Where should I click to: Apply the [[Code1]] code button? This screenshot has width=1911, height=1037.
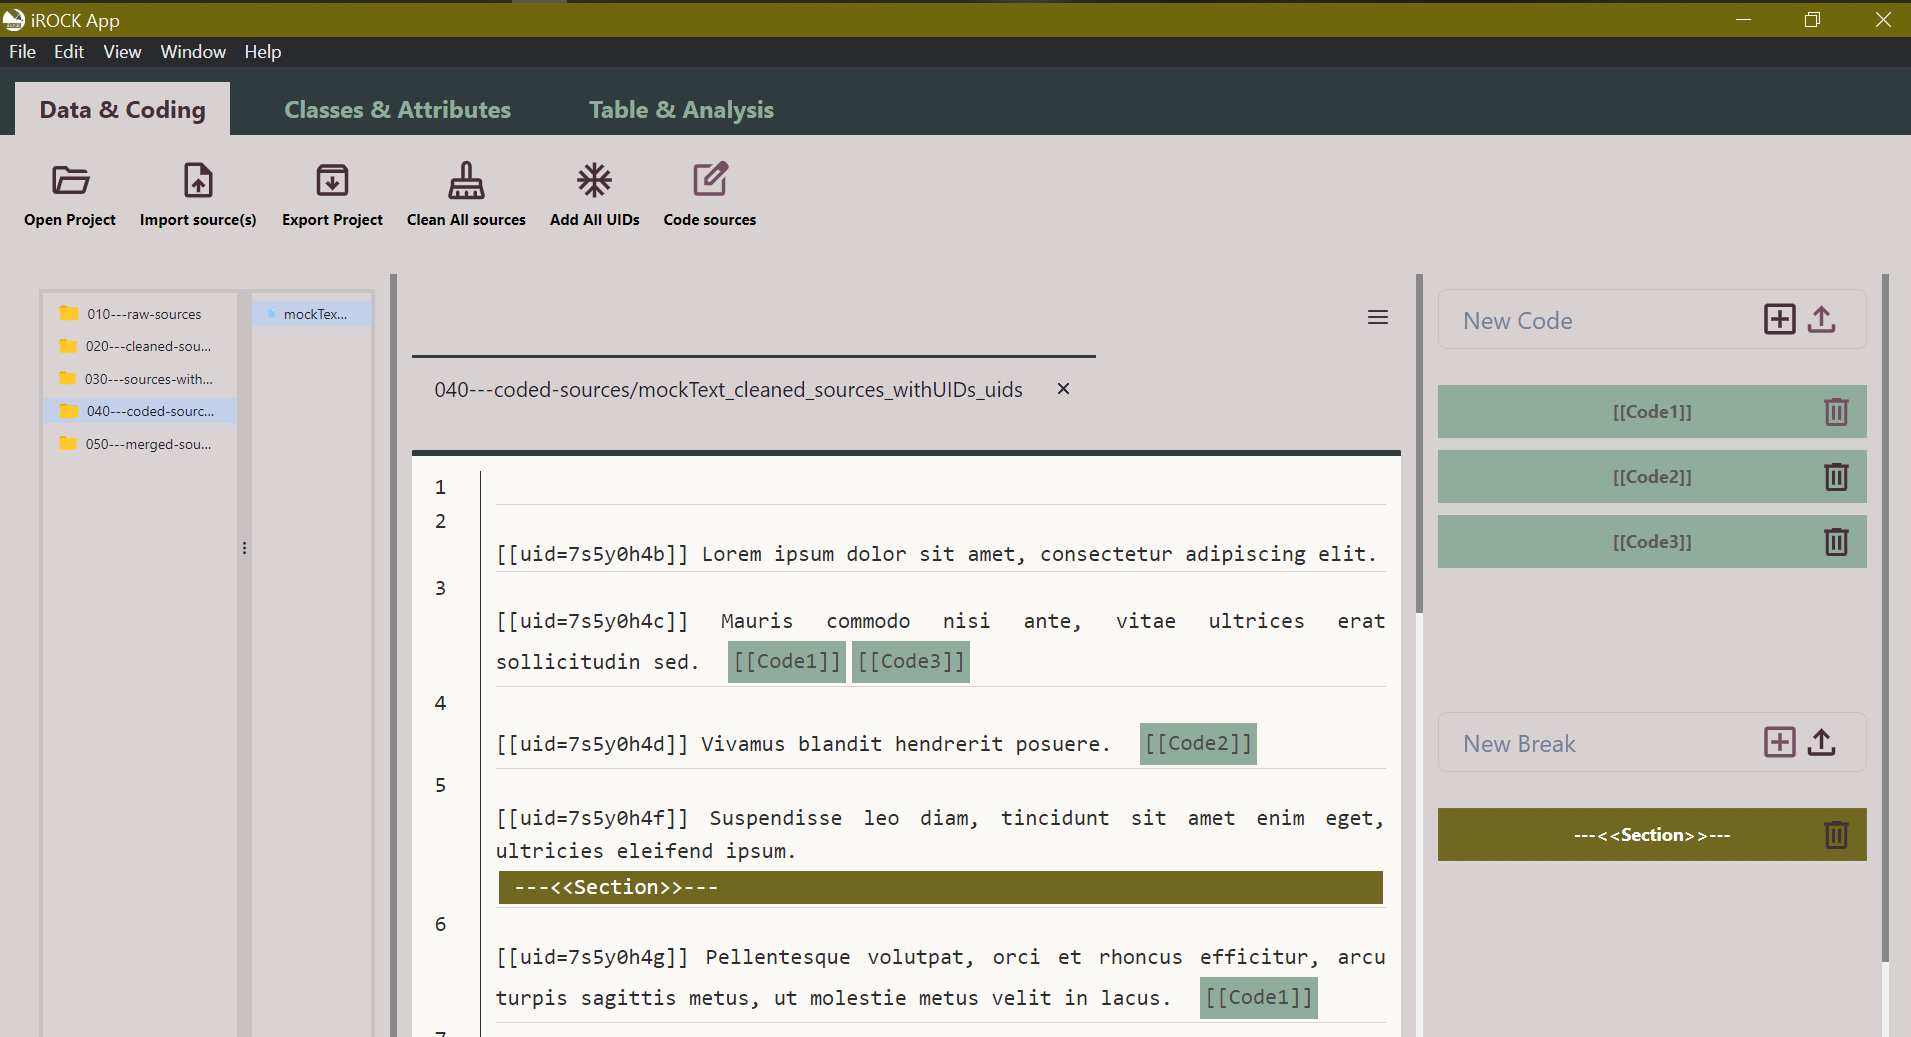(x=1651, y=412)
